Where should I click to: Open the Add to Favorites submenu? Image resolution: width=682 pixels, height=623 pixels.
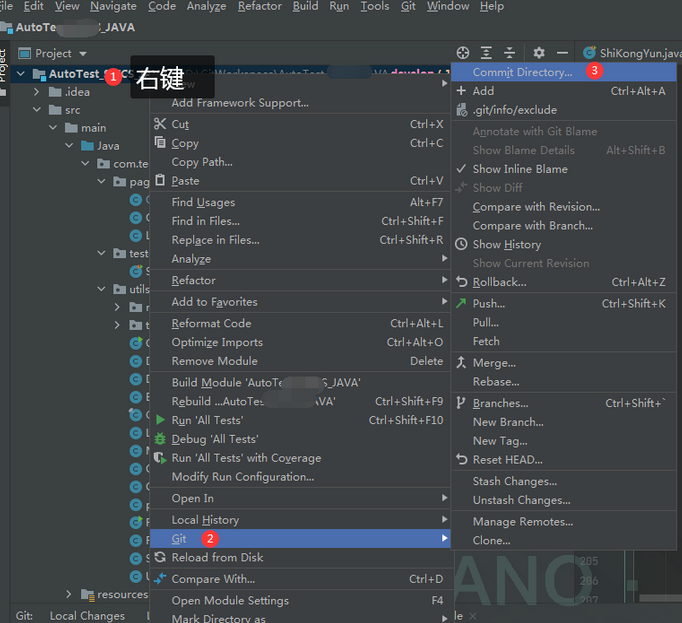[x=300, y=302]
